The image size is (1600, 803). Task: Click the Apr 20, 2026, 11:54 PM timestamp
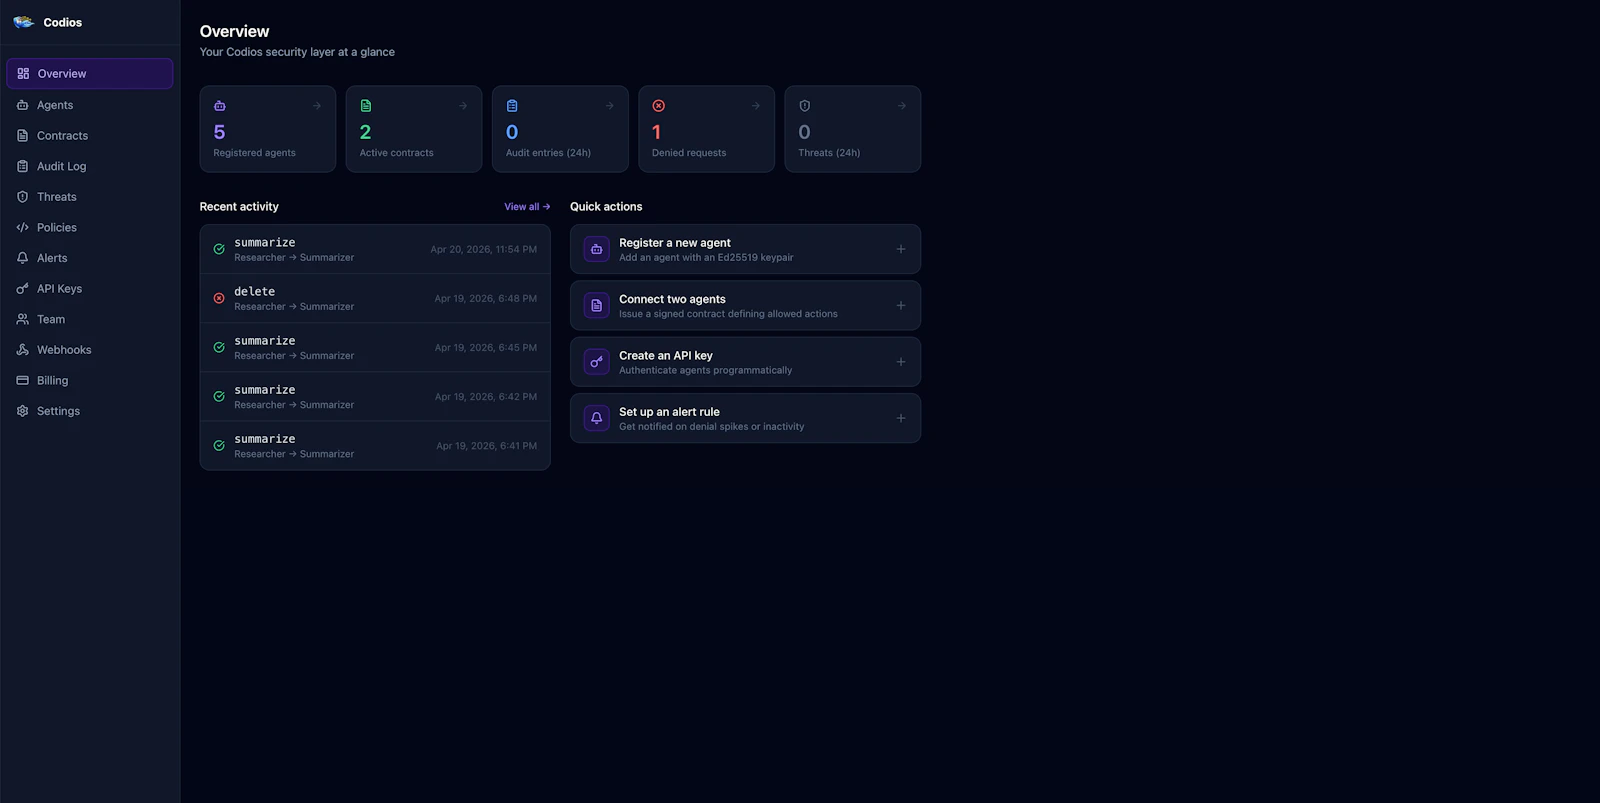click(x=483, y=249)
